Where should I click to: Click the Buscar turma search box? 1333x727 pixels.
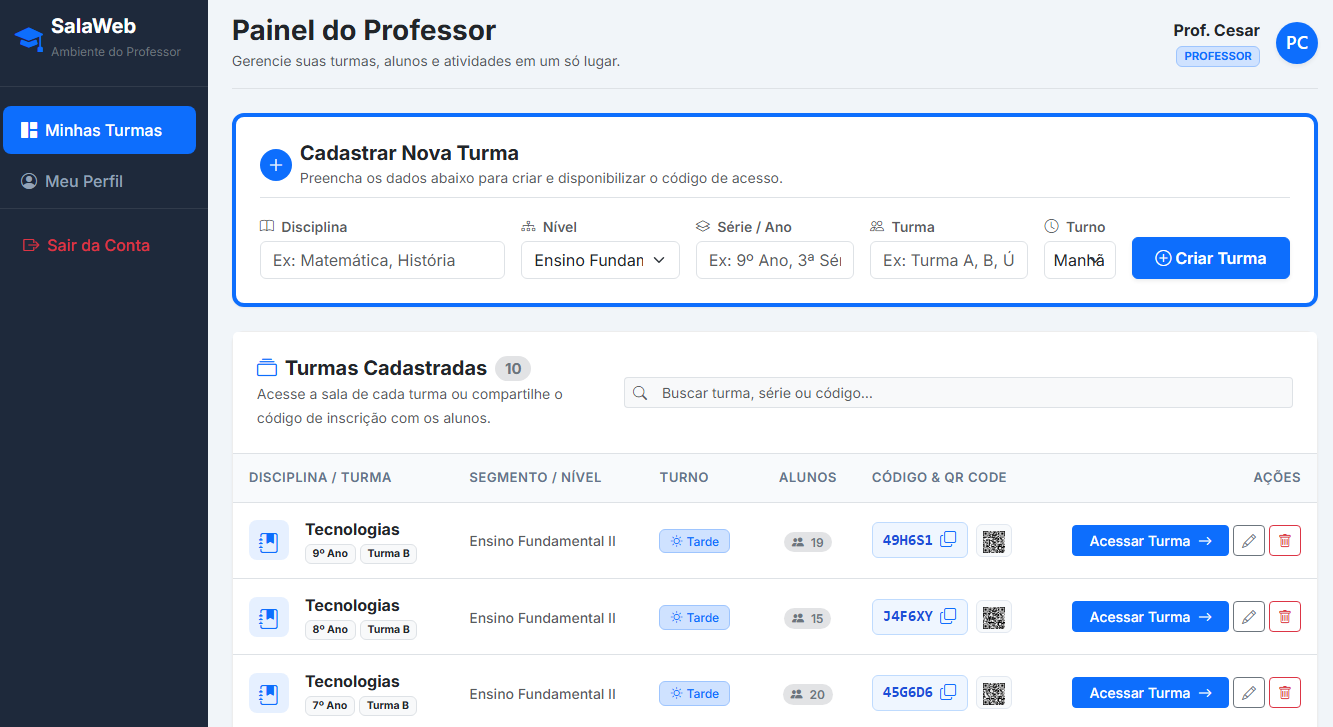(958, 393)
